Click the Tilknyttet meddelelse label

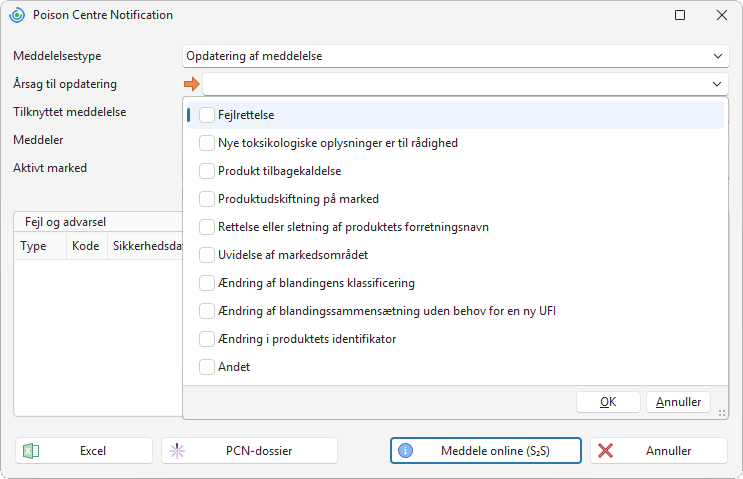[70, 112]
